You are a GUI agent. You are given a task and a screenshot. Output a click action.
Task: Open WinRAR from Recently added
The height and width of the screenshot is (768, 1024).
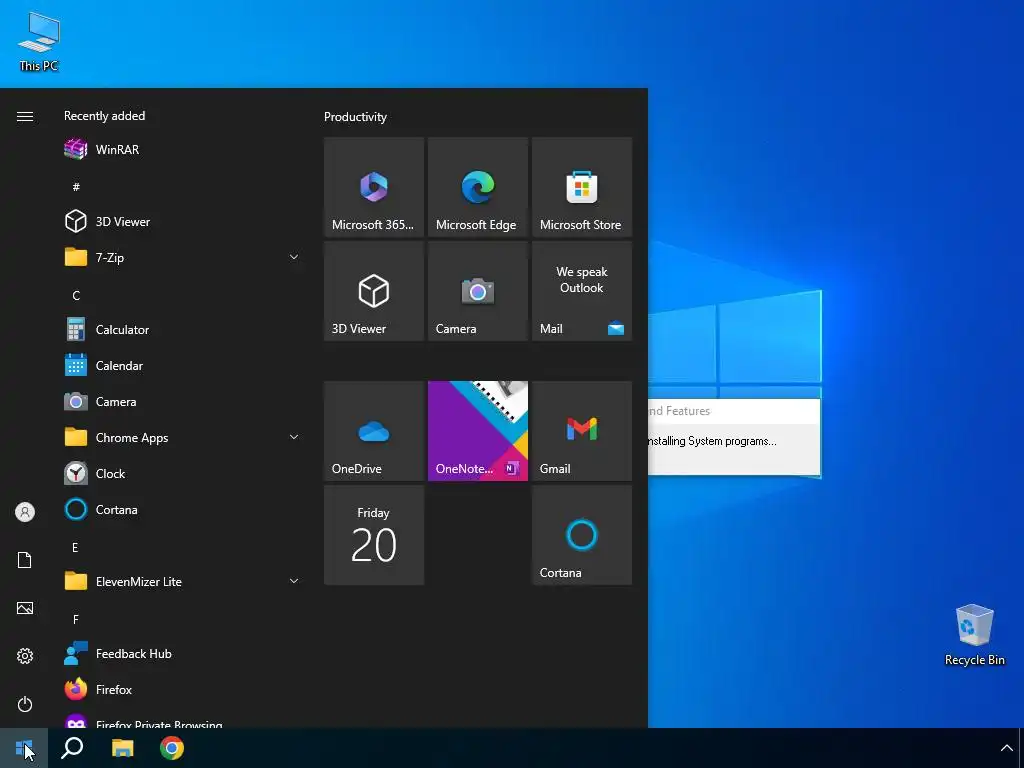(183, 150)
